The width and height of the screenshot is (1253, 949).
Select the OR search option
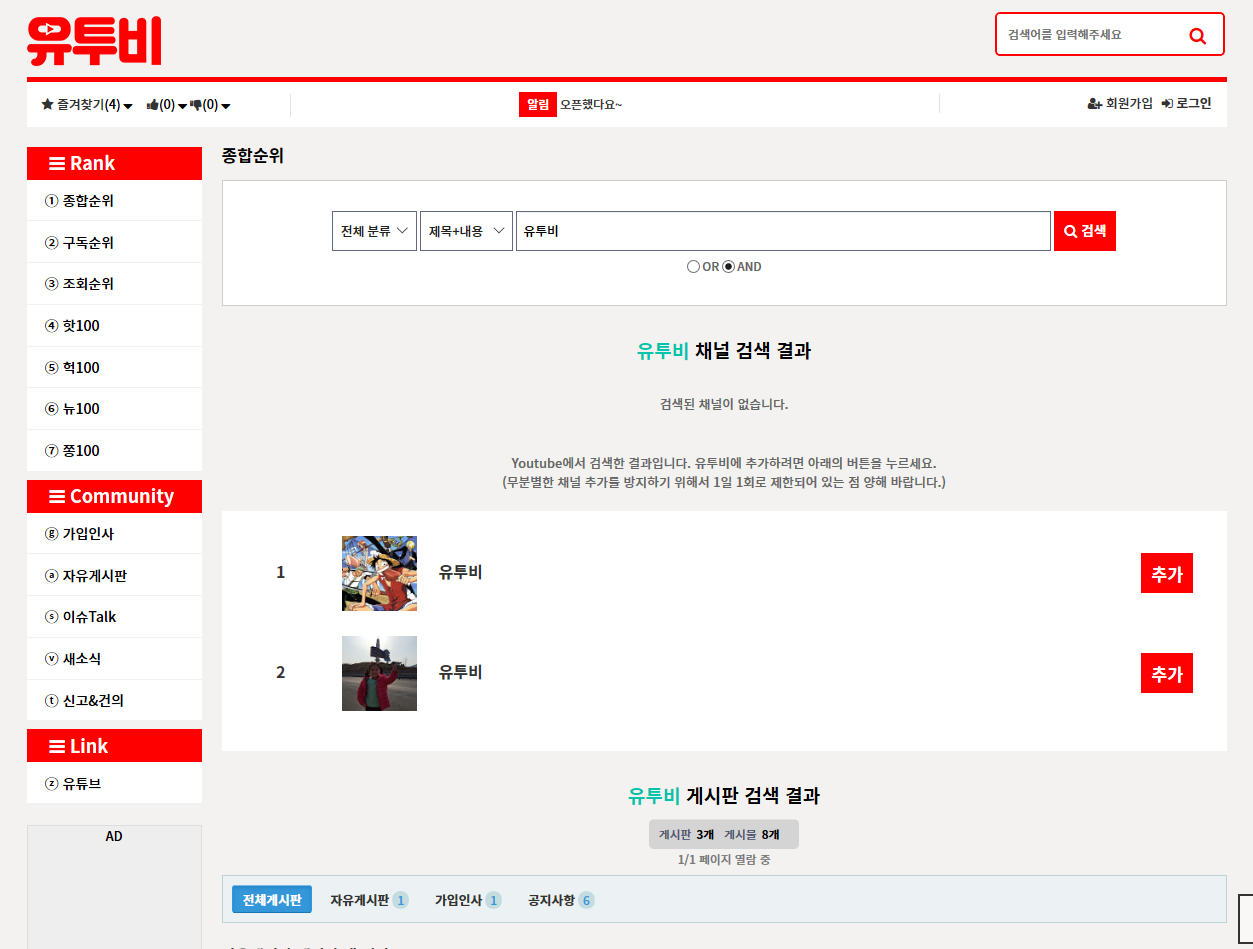(x=693, y=267)
